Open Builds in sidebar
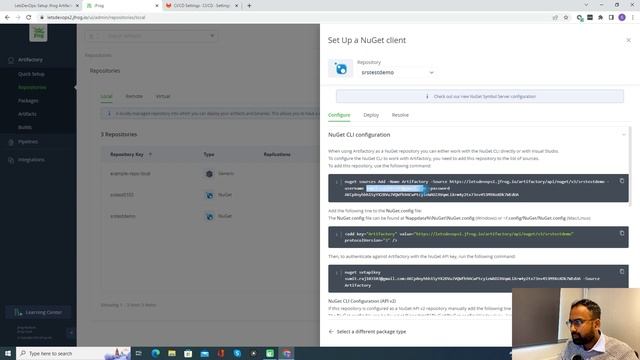The image size is (640, 360). (24, 127)
